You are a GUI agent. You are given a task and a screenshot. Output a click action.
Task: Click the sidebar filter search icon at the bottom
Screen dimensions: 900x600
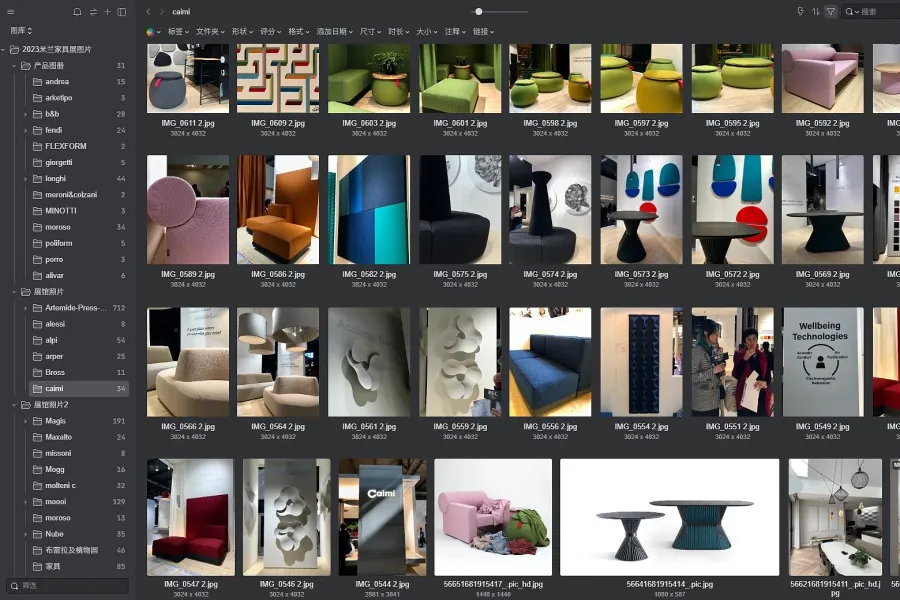(x=14, y=586)
